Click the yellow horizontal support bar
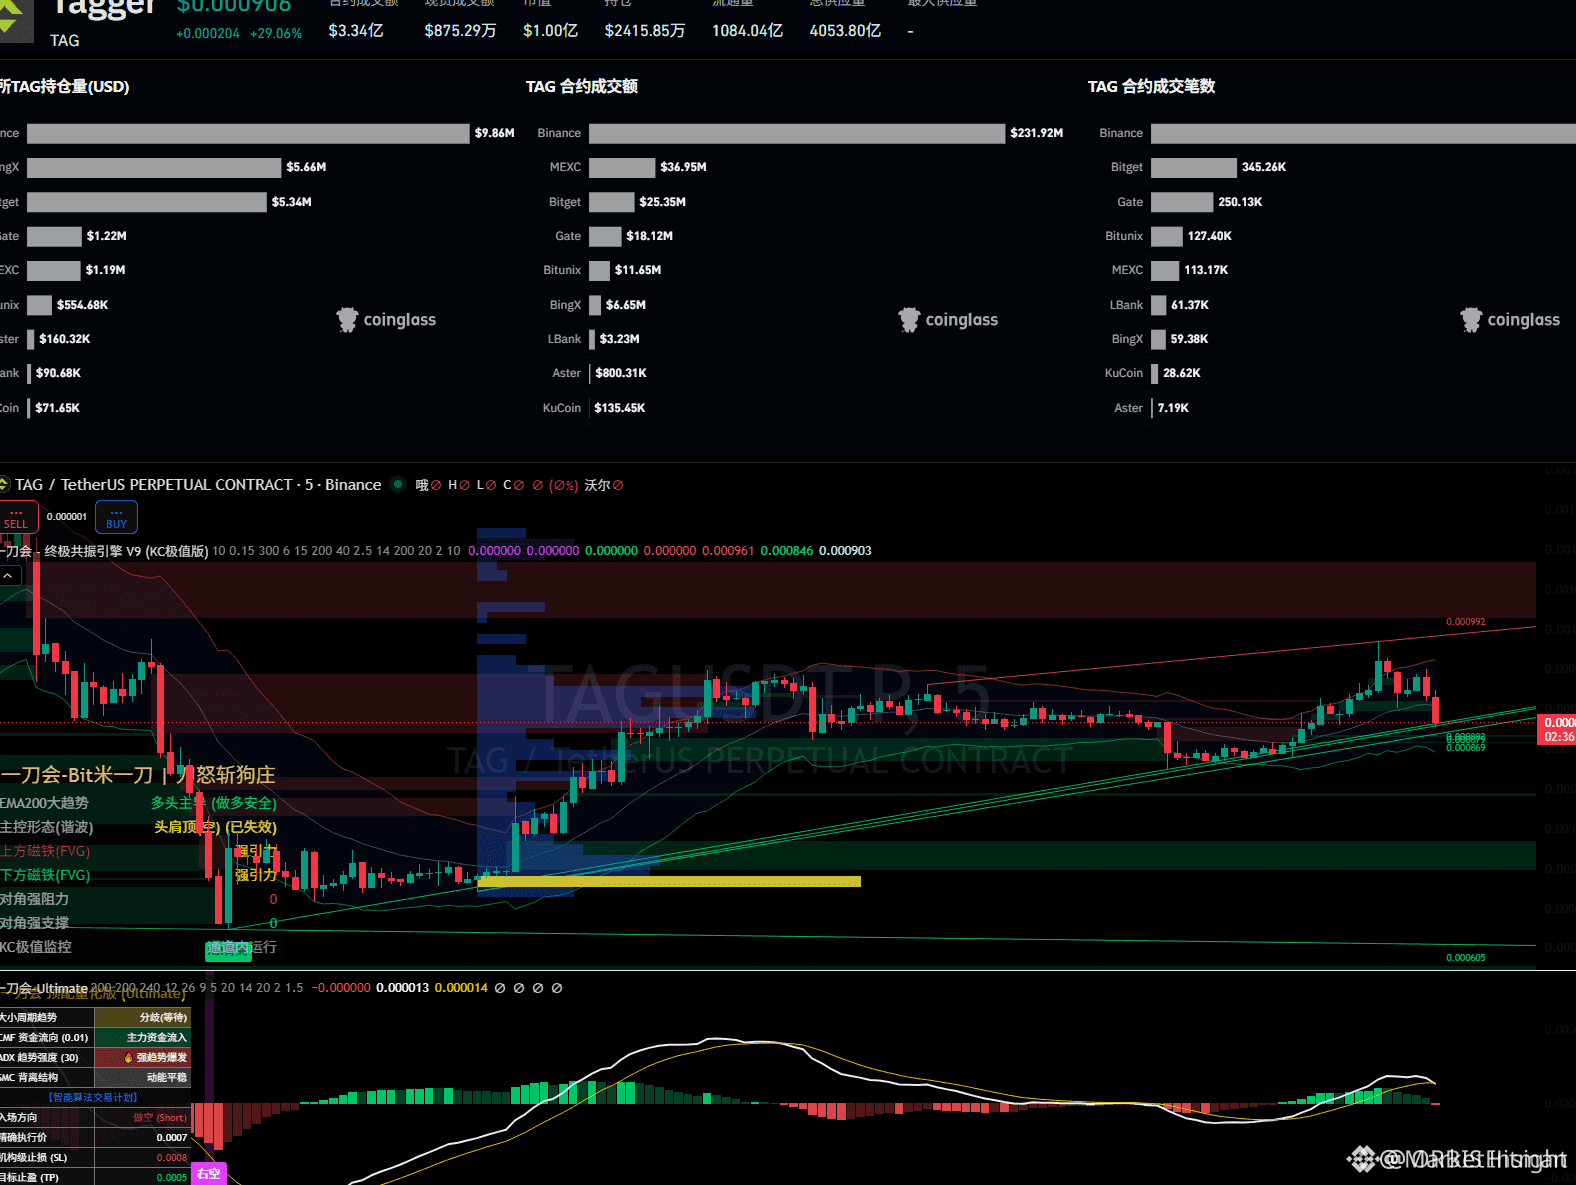Image resolution: width=1576 pixels, height=1185 pixels. point(669,882)
